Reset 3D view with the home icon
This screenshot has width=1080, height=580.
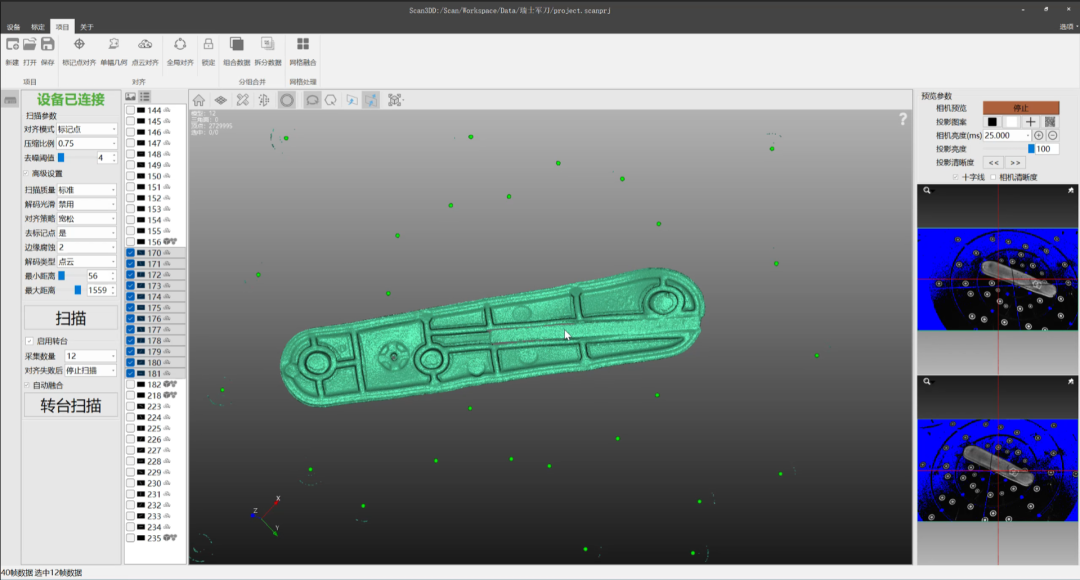tap(198, 101)
